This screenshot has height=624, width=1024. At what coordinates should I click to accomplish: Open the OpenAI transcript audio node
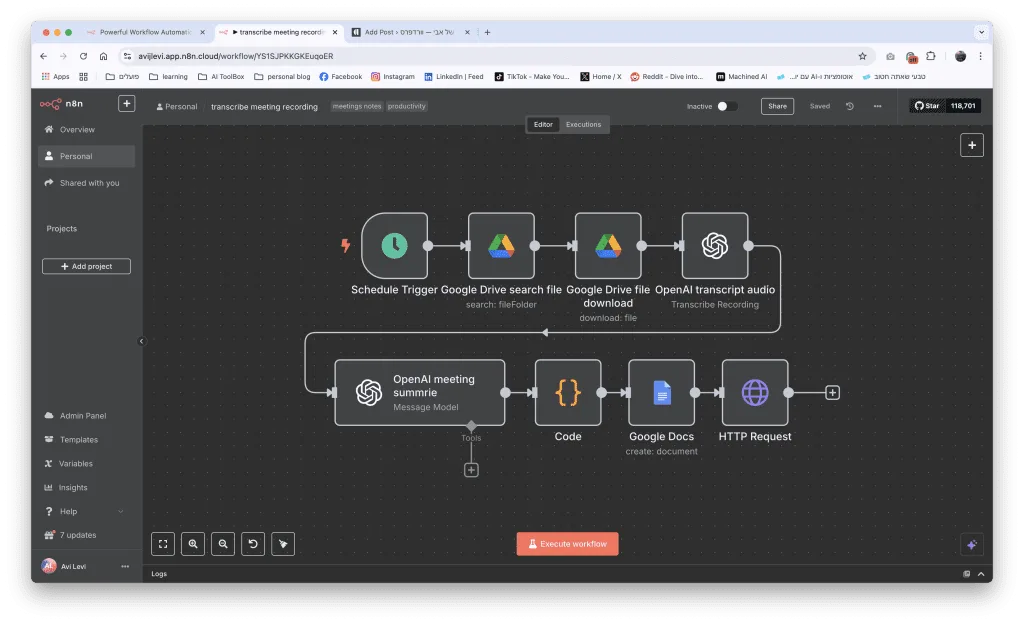(x=715, y=246)
